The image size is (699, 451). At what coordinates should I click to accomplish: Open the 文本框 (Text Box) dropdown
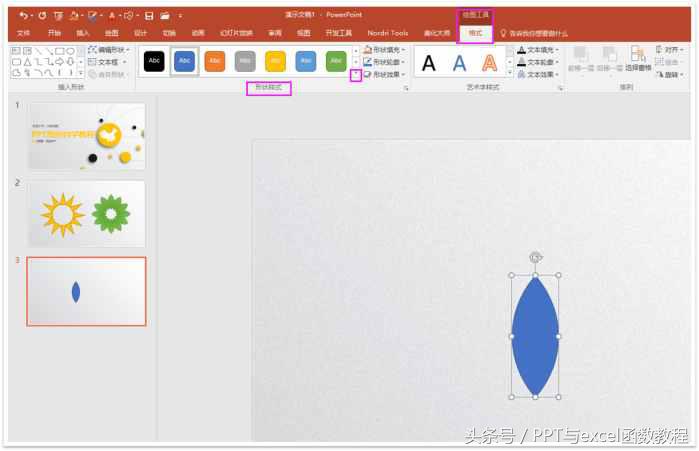tap(107, 62)
